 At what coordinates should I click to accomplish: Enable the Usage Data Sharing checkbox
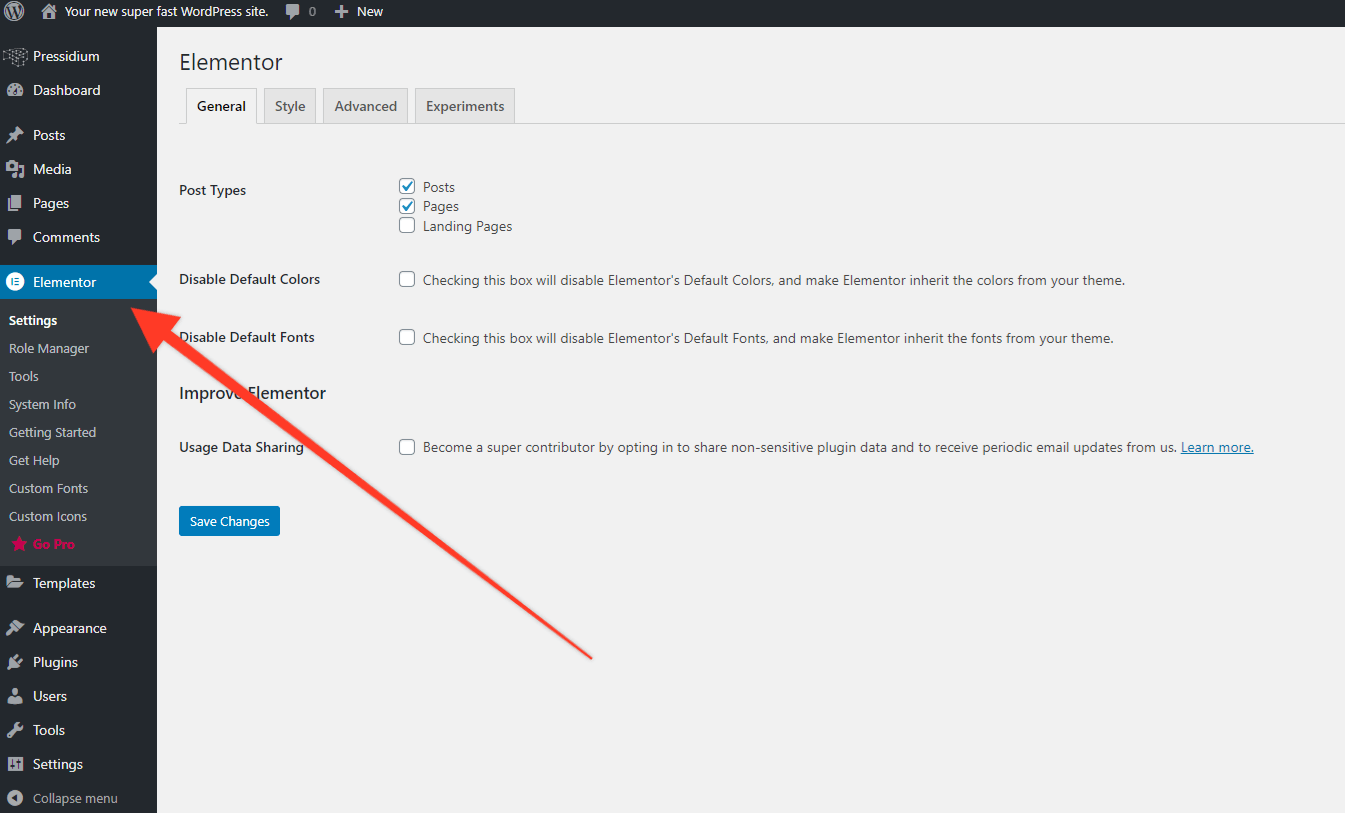click(407, 447)
